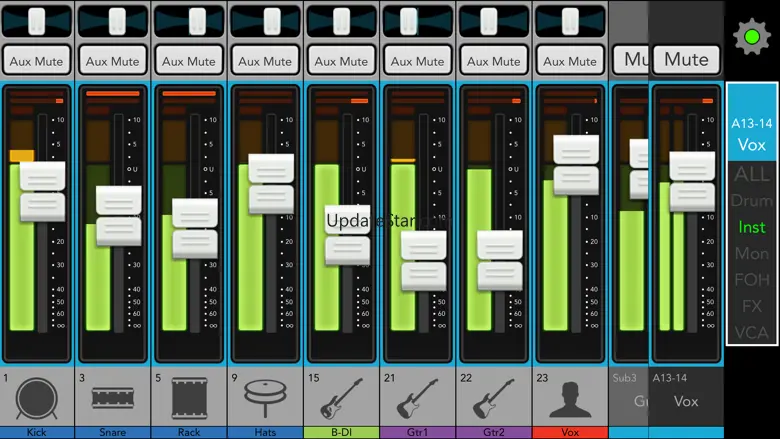Toggle Aux Mute on Rack channel

(189, 61)
